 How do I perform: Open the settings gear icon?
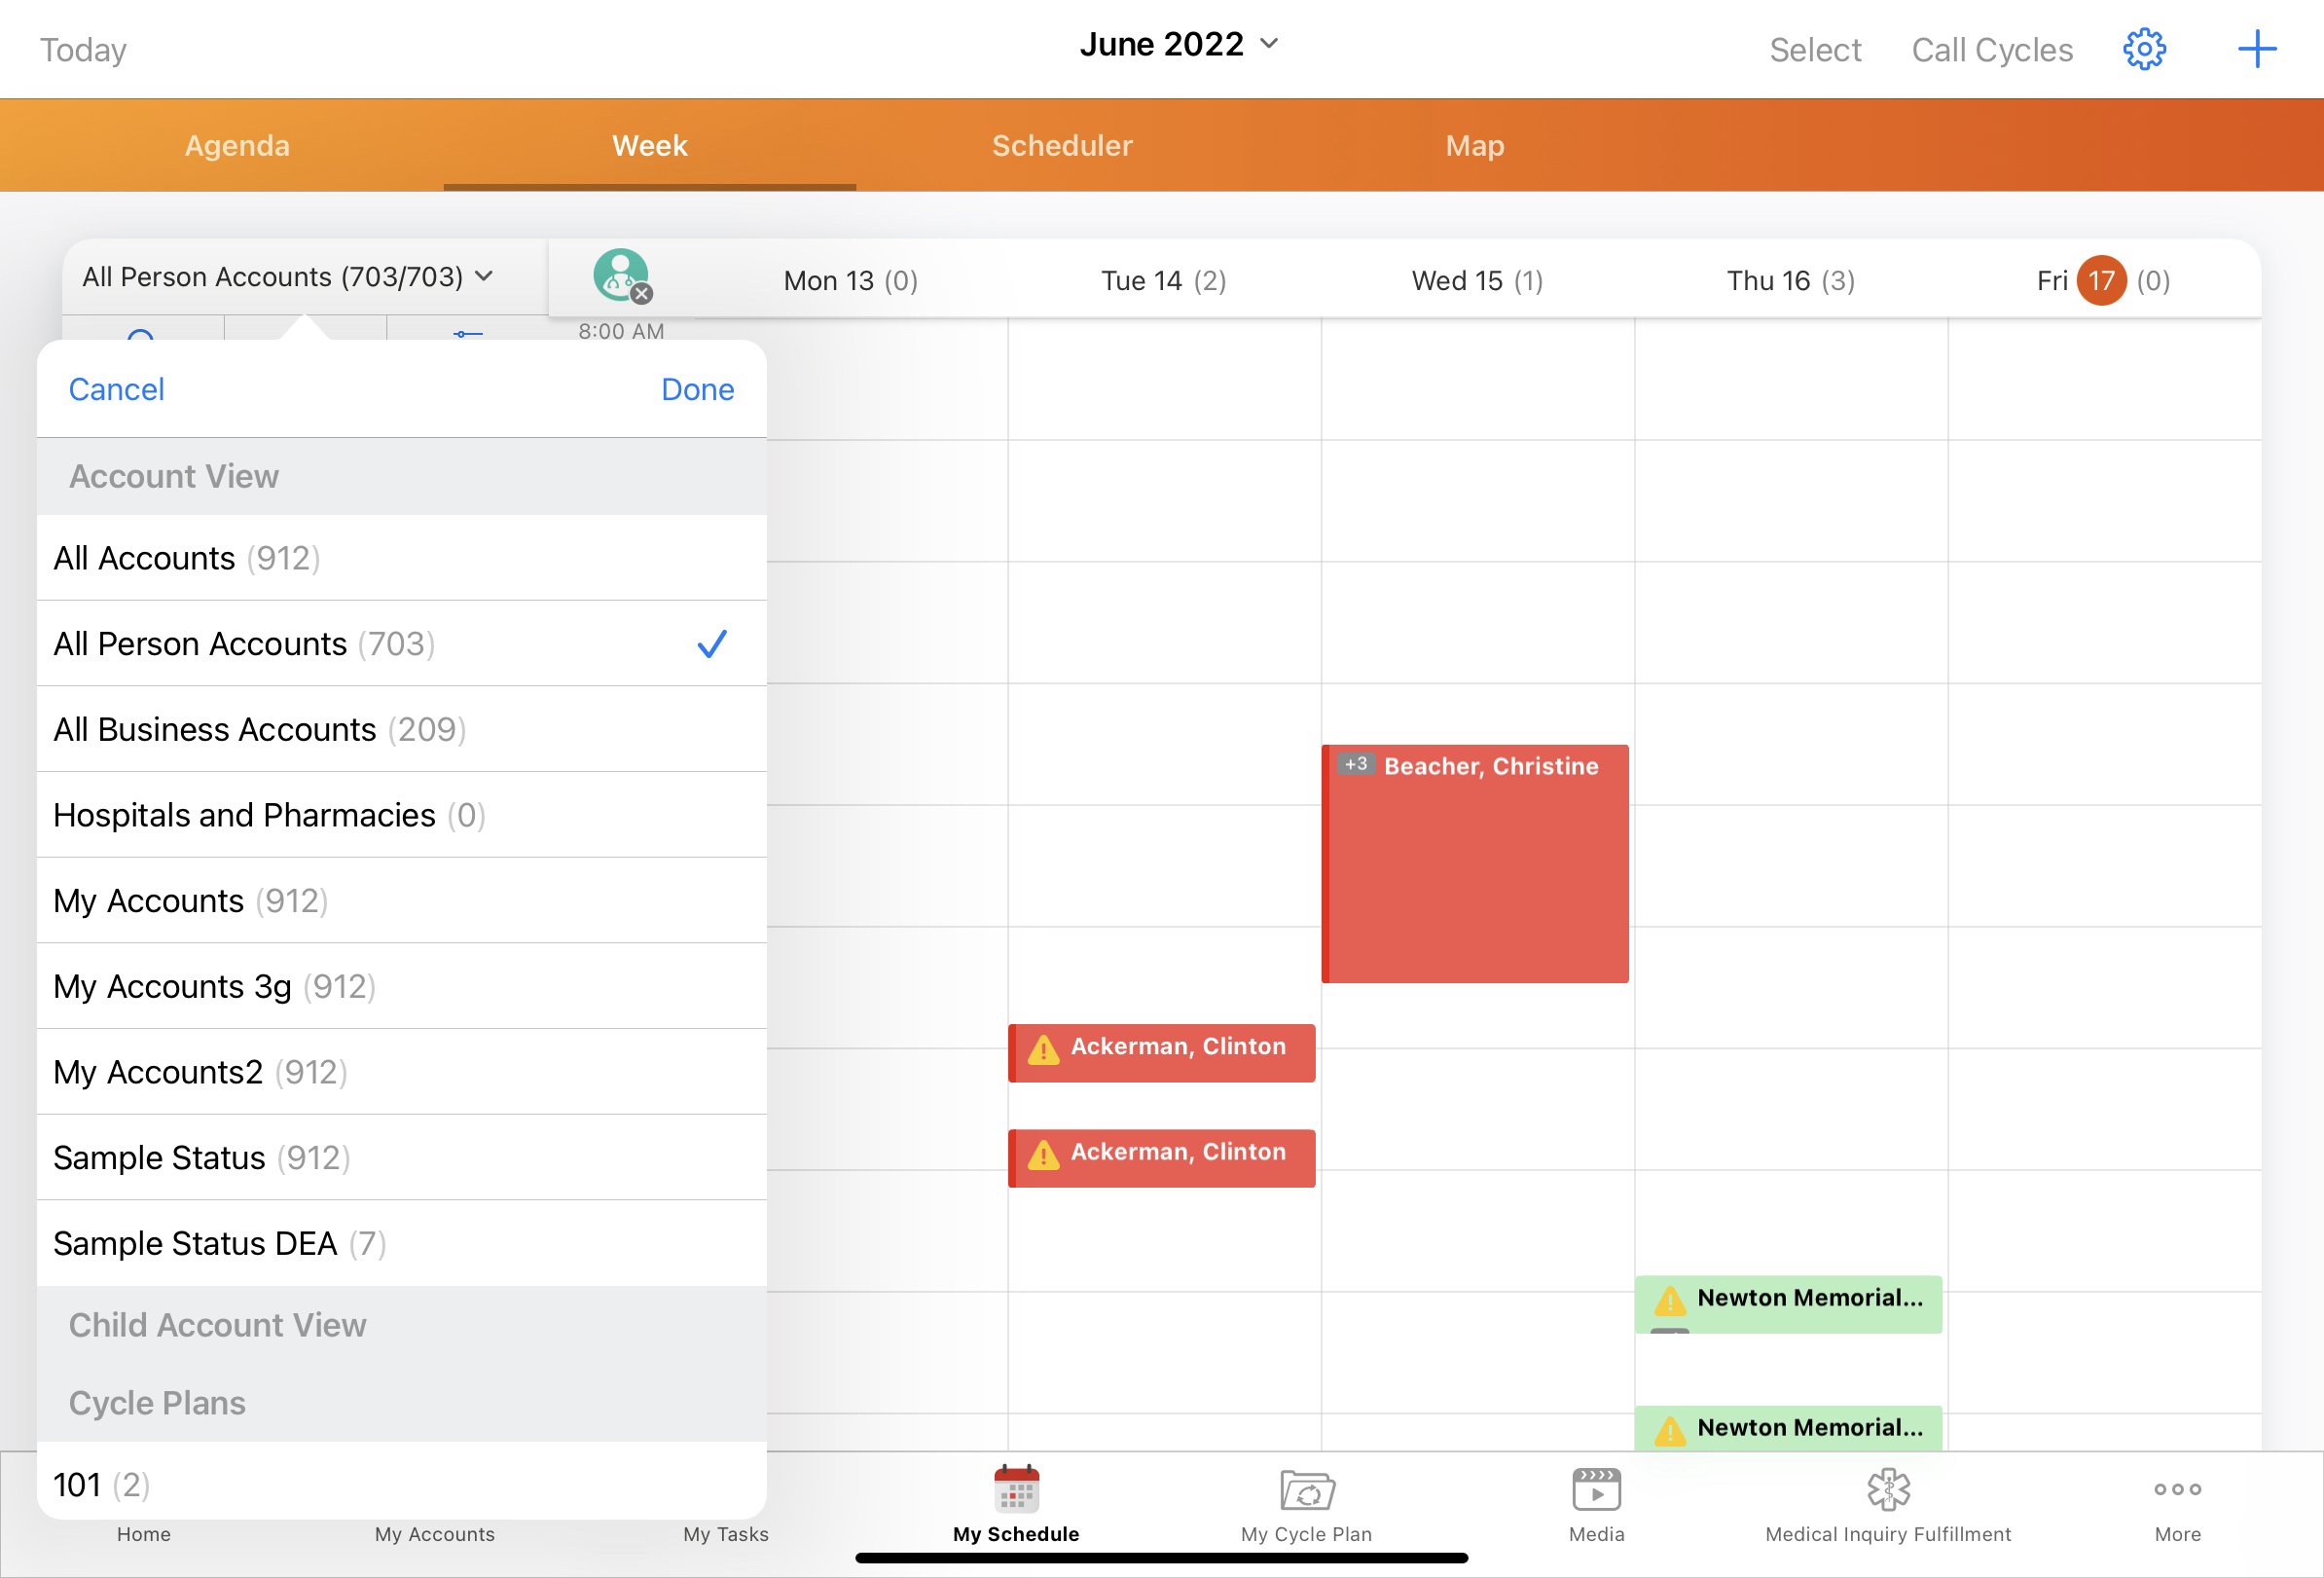(x=2143, y=49)
